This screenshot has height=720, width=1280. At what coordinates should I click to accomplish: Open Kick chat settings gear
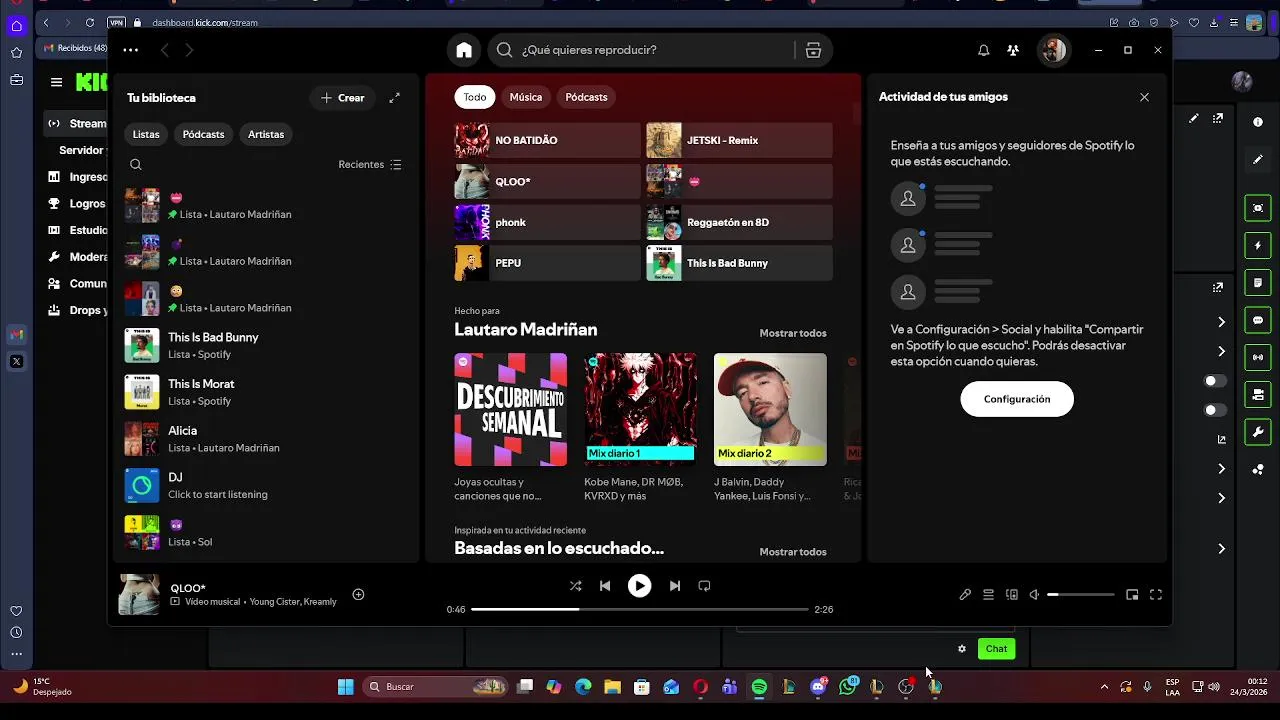point(962,649)
